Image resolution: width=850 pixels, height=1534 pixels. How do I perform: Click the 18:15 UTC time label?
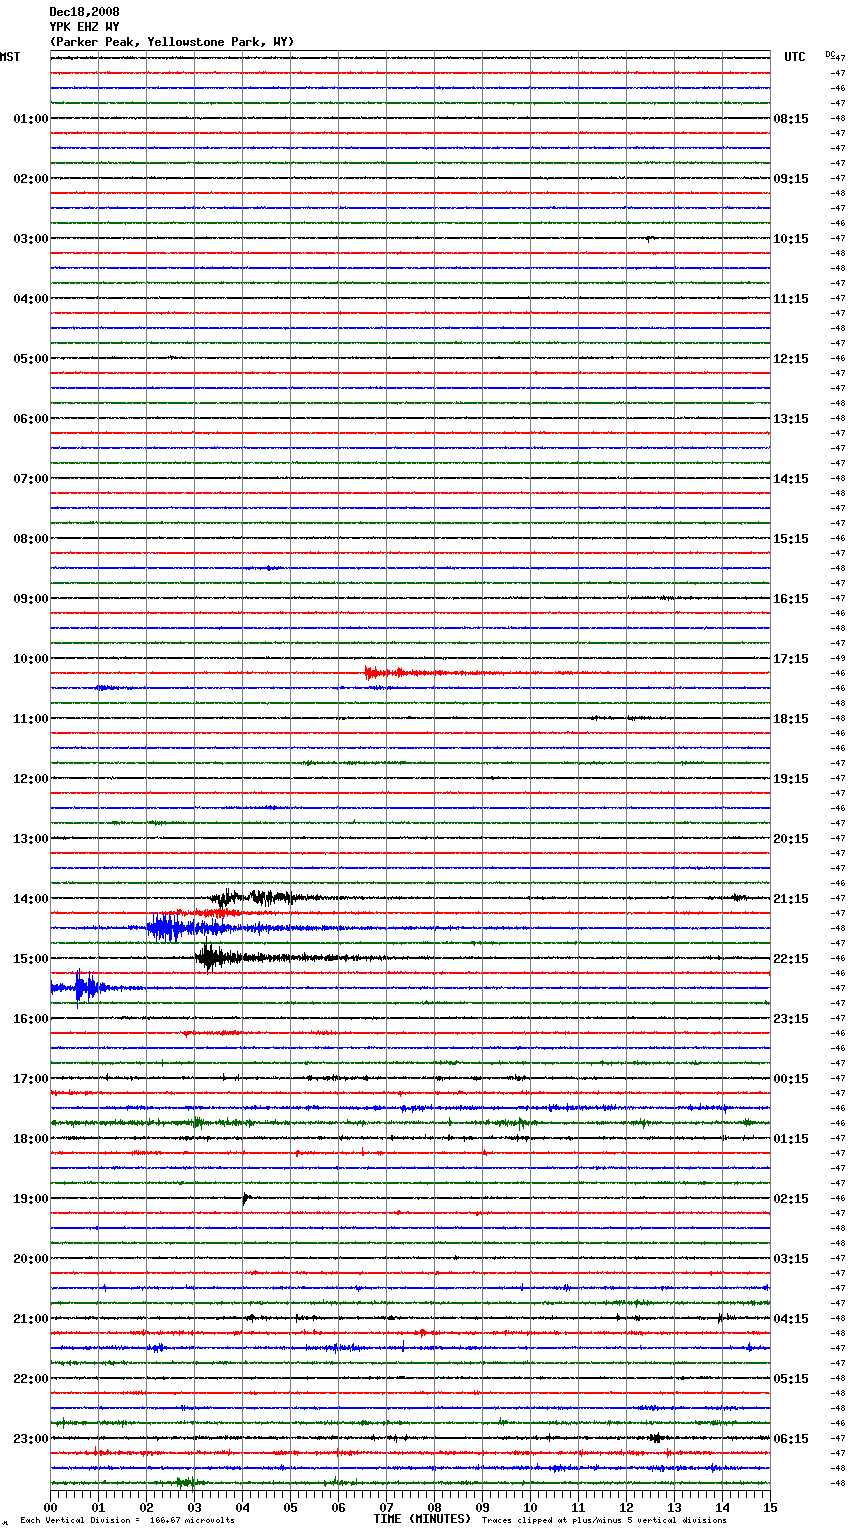(791, 719)
